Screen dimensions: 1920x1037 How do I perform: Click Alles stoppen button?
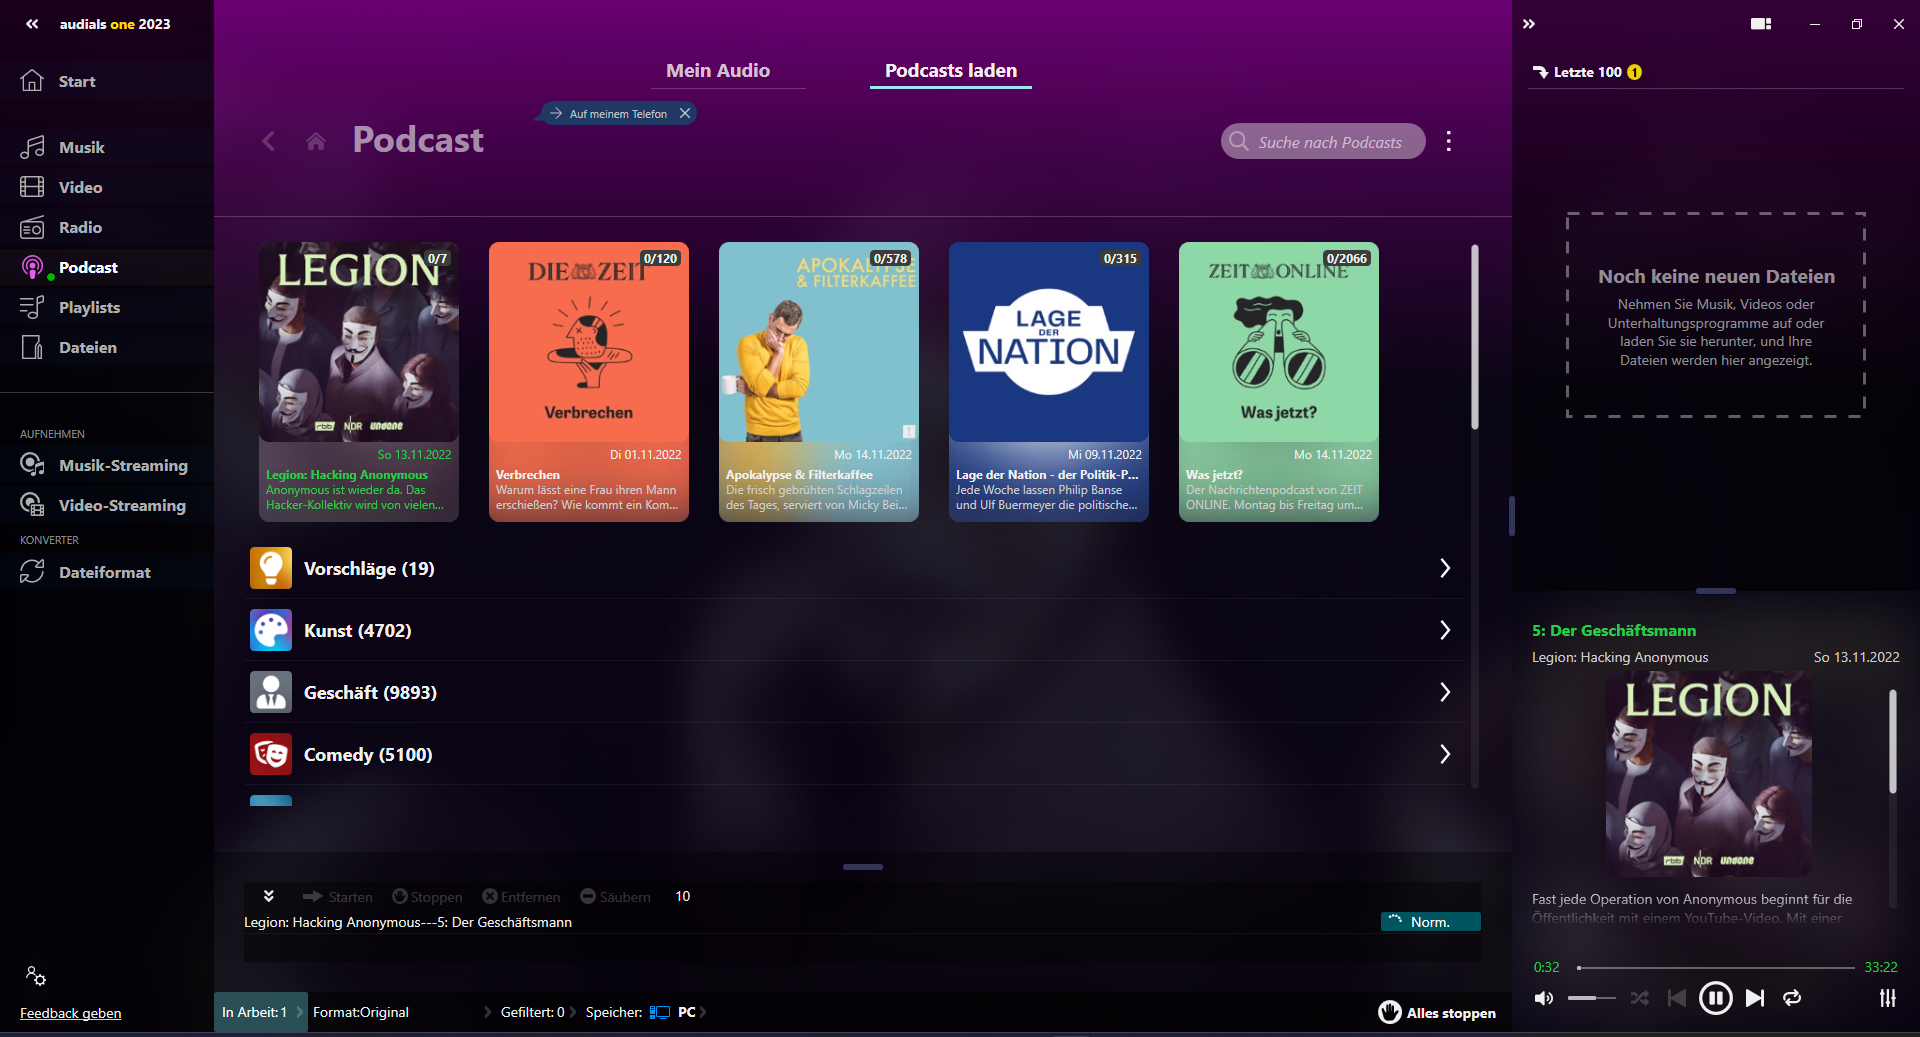point(1437,1012)
